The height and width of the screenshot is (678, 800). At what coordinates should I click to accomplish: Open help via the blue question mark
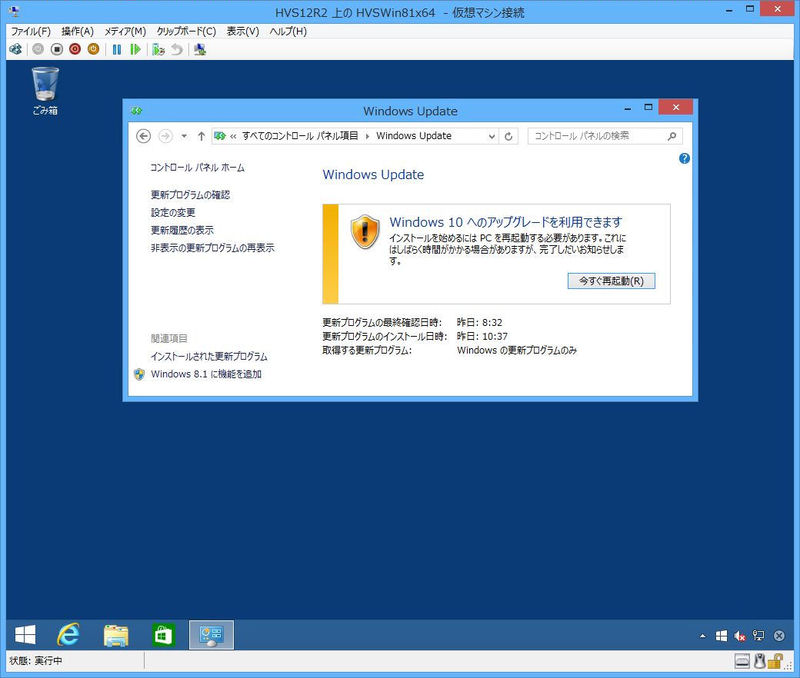pos(684,159)
